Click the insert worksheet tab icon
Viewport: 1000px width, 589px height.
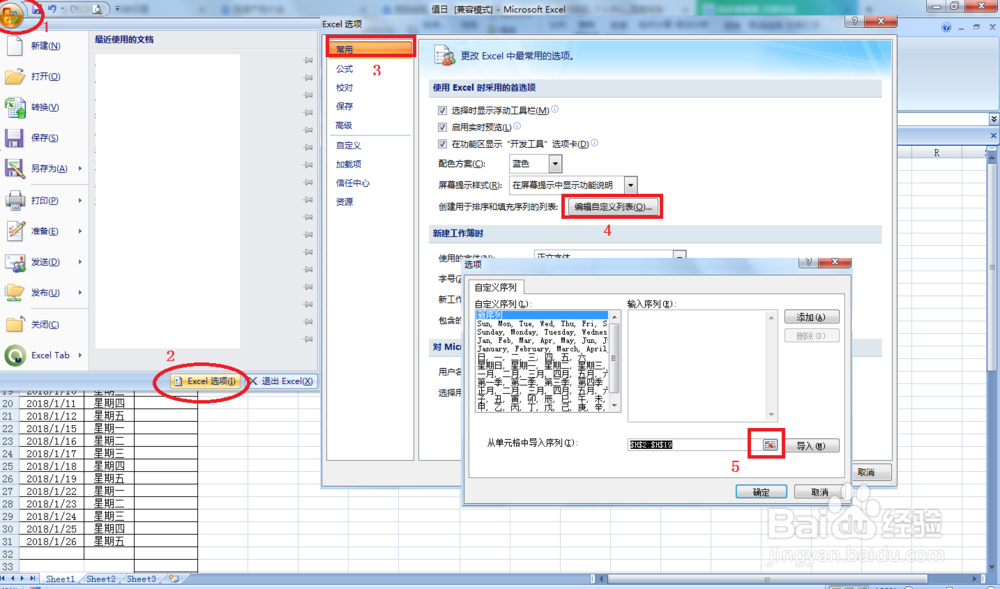tap(173, 579)
